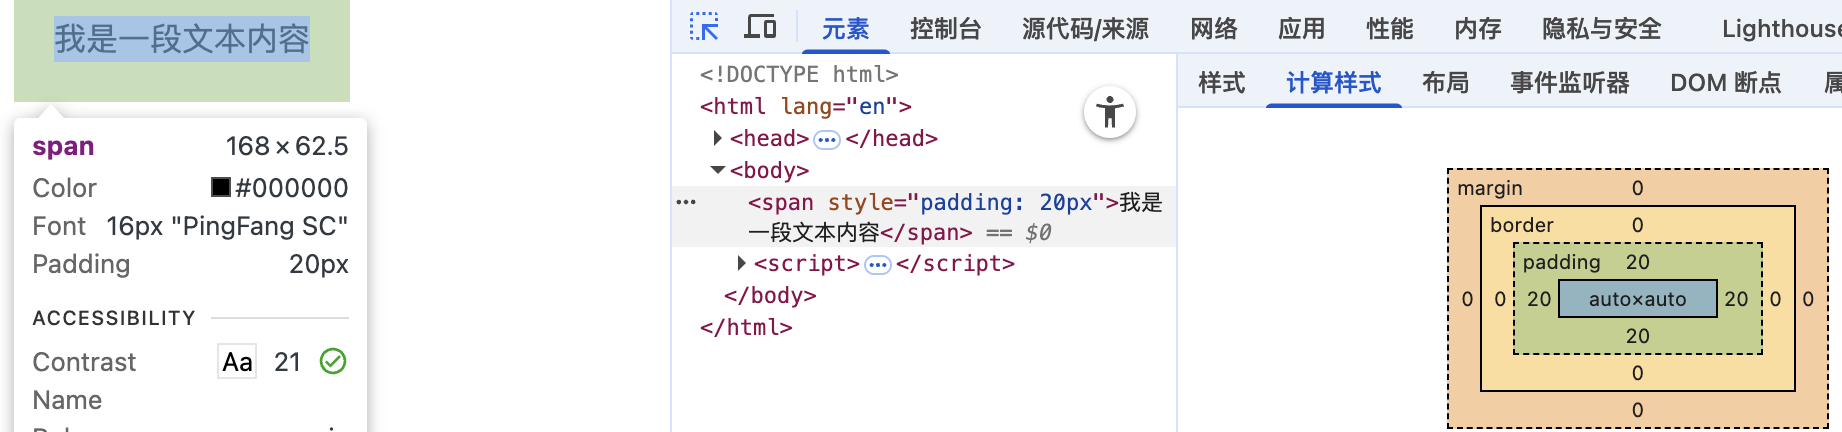
Task: Open the 网络 tab
Action: [x=1213, y=29]
